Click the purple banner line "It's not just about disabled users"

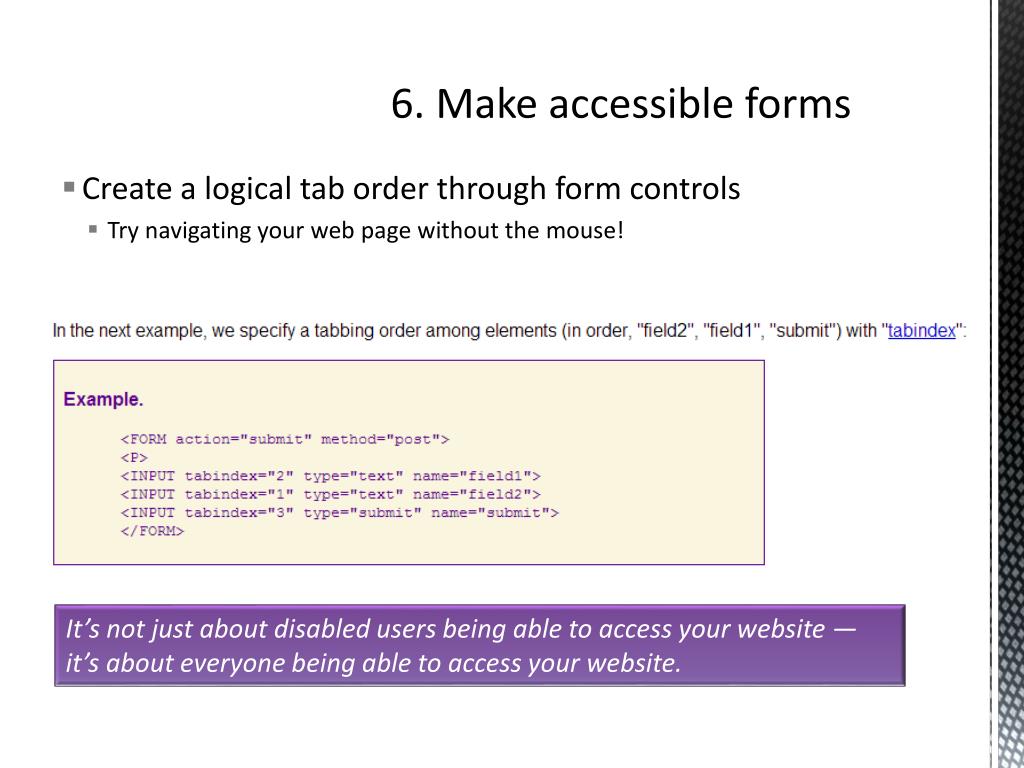click(460, 628)
